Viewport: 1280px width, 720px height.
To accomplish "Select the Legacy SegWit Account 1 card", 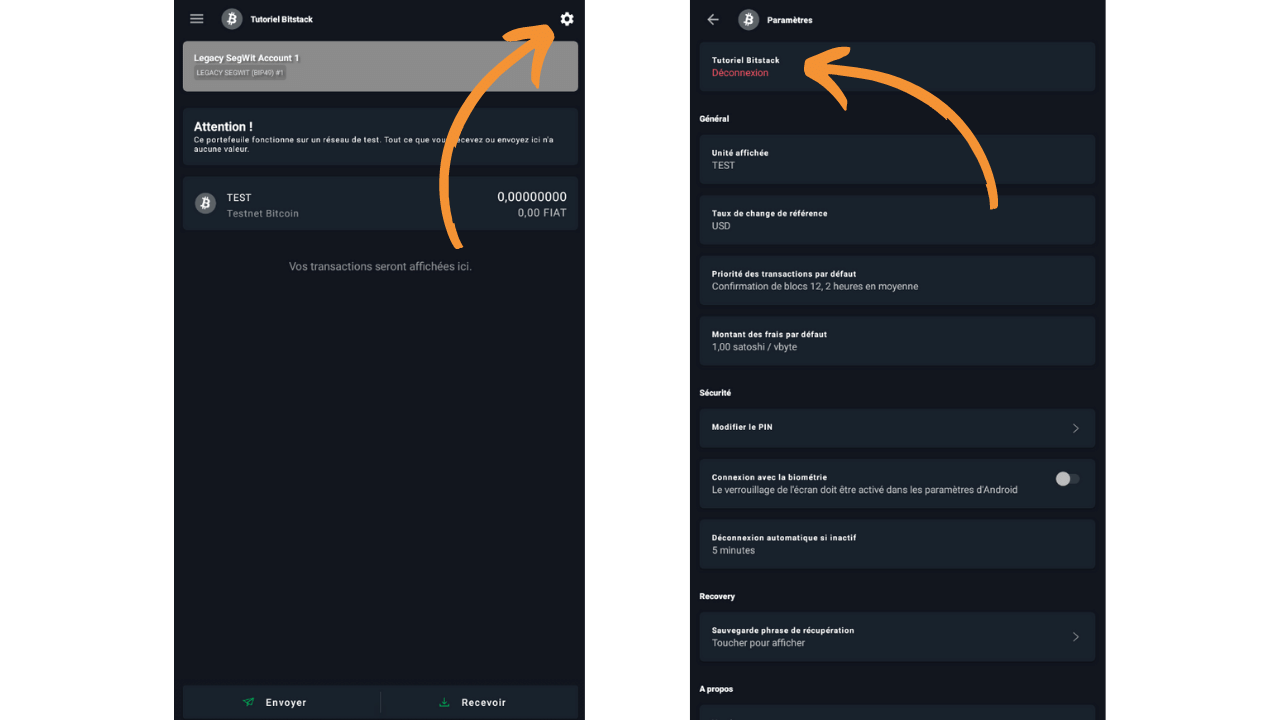I will click(x=380, y=66).
